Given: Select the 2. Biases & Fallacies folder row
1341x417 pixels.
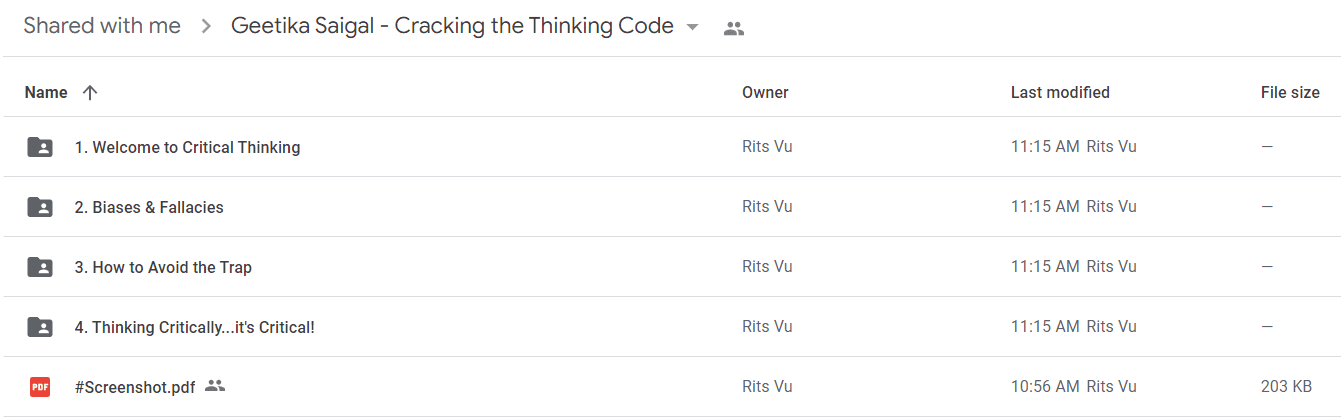Looking at the screenshot, I should click(x=670, y=207).
